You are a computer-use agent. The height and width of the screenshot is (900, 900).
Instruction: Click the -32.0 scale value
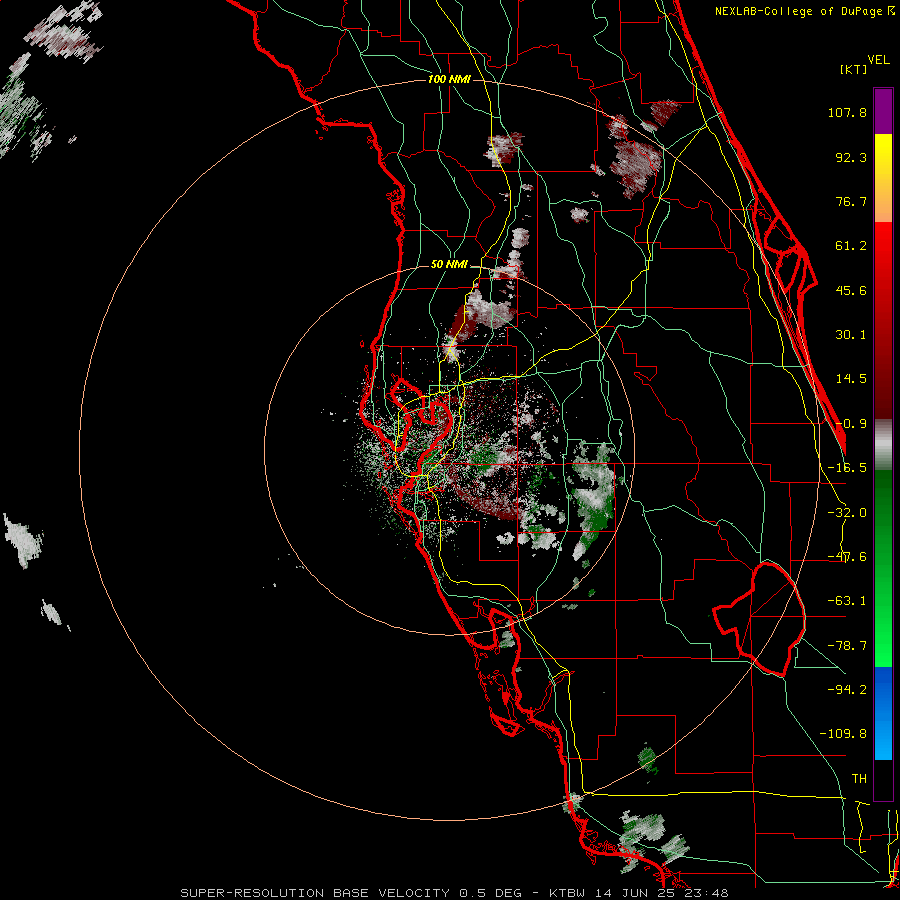847,513
